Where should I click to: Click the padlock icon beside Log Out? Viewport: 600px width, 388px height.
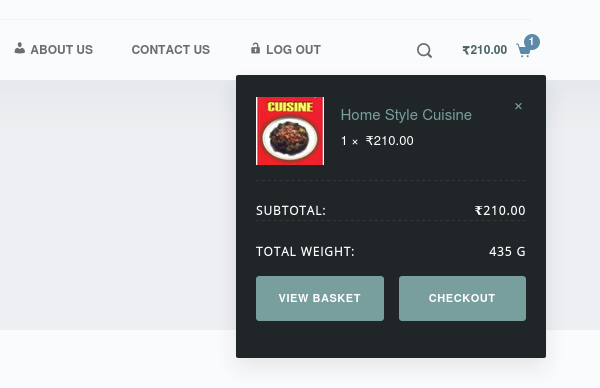click(x=255, y=48)
